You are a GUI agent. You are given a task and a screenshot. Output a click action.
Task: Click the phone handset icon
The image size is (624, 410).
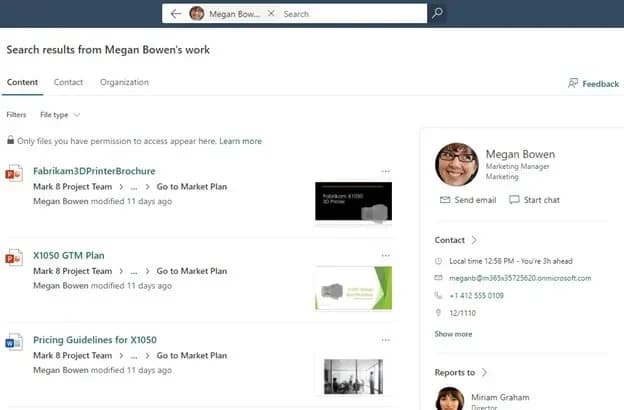[x=438, y=295]
